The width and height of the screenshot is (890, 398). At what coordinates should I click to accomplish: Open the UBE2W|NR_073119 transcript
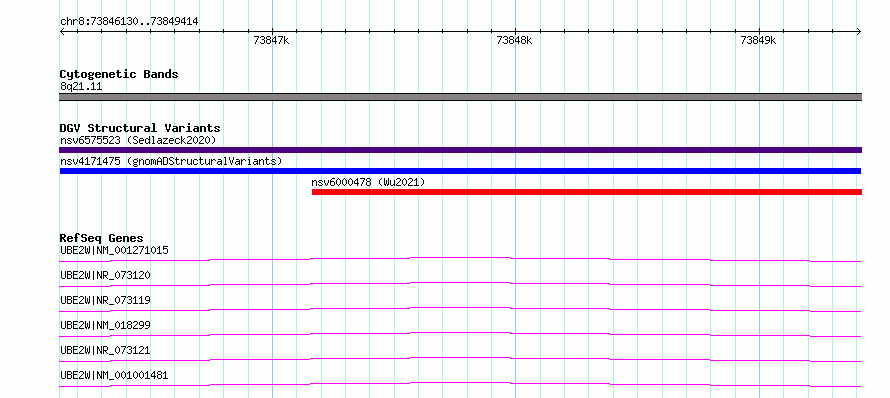[105, 300]
